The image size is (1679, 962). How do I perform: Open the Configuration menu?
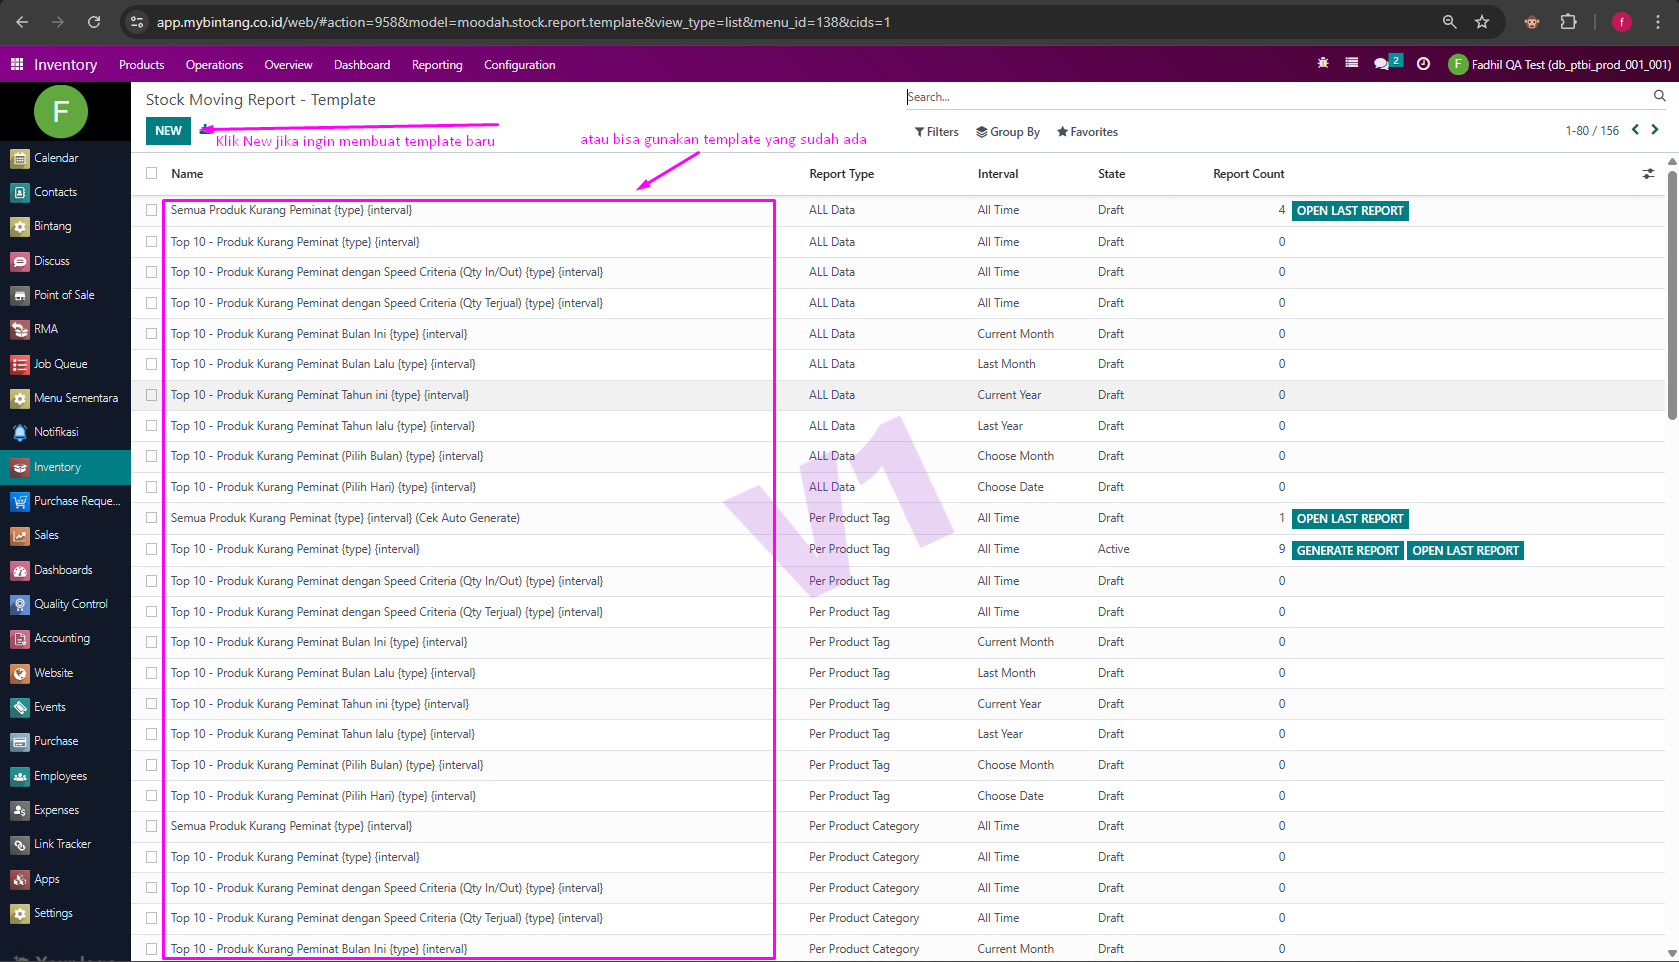(519, 65)
